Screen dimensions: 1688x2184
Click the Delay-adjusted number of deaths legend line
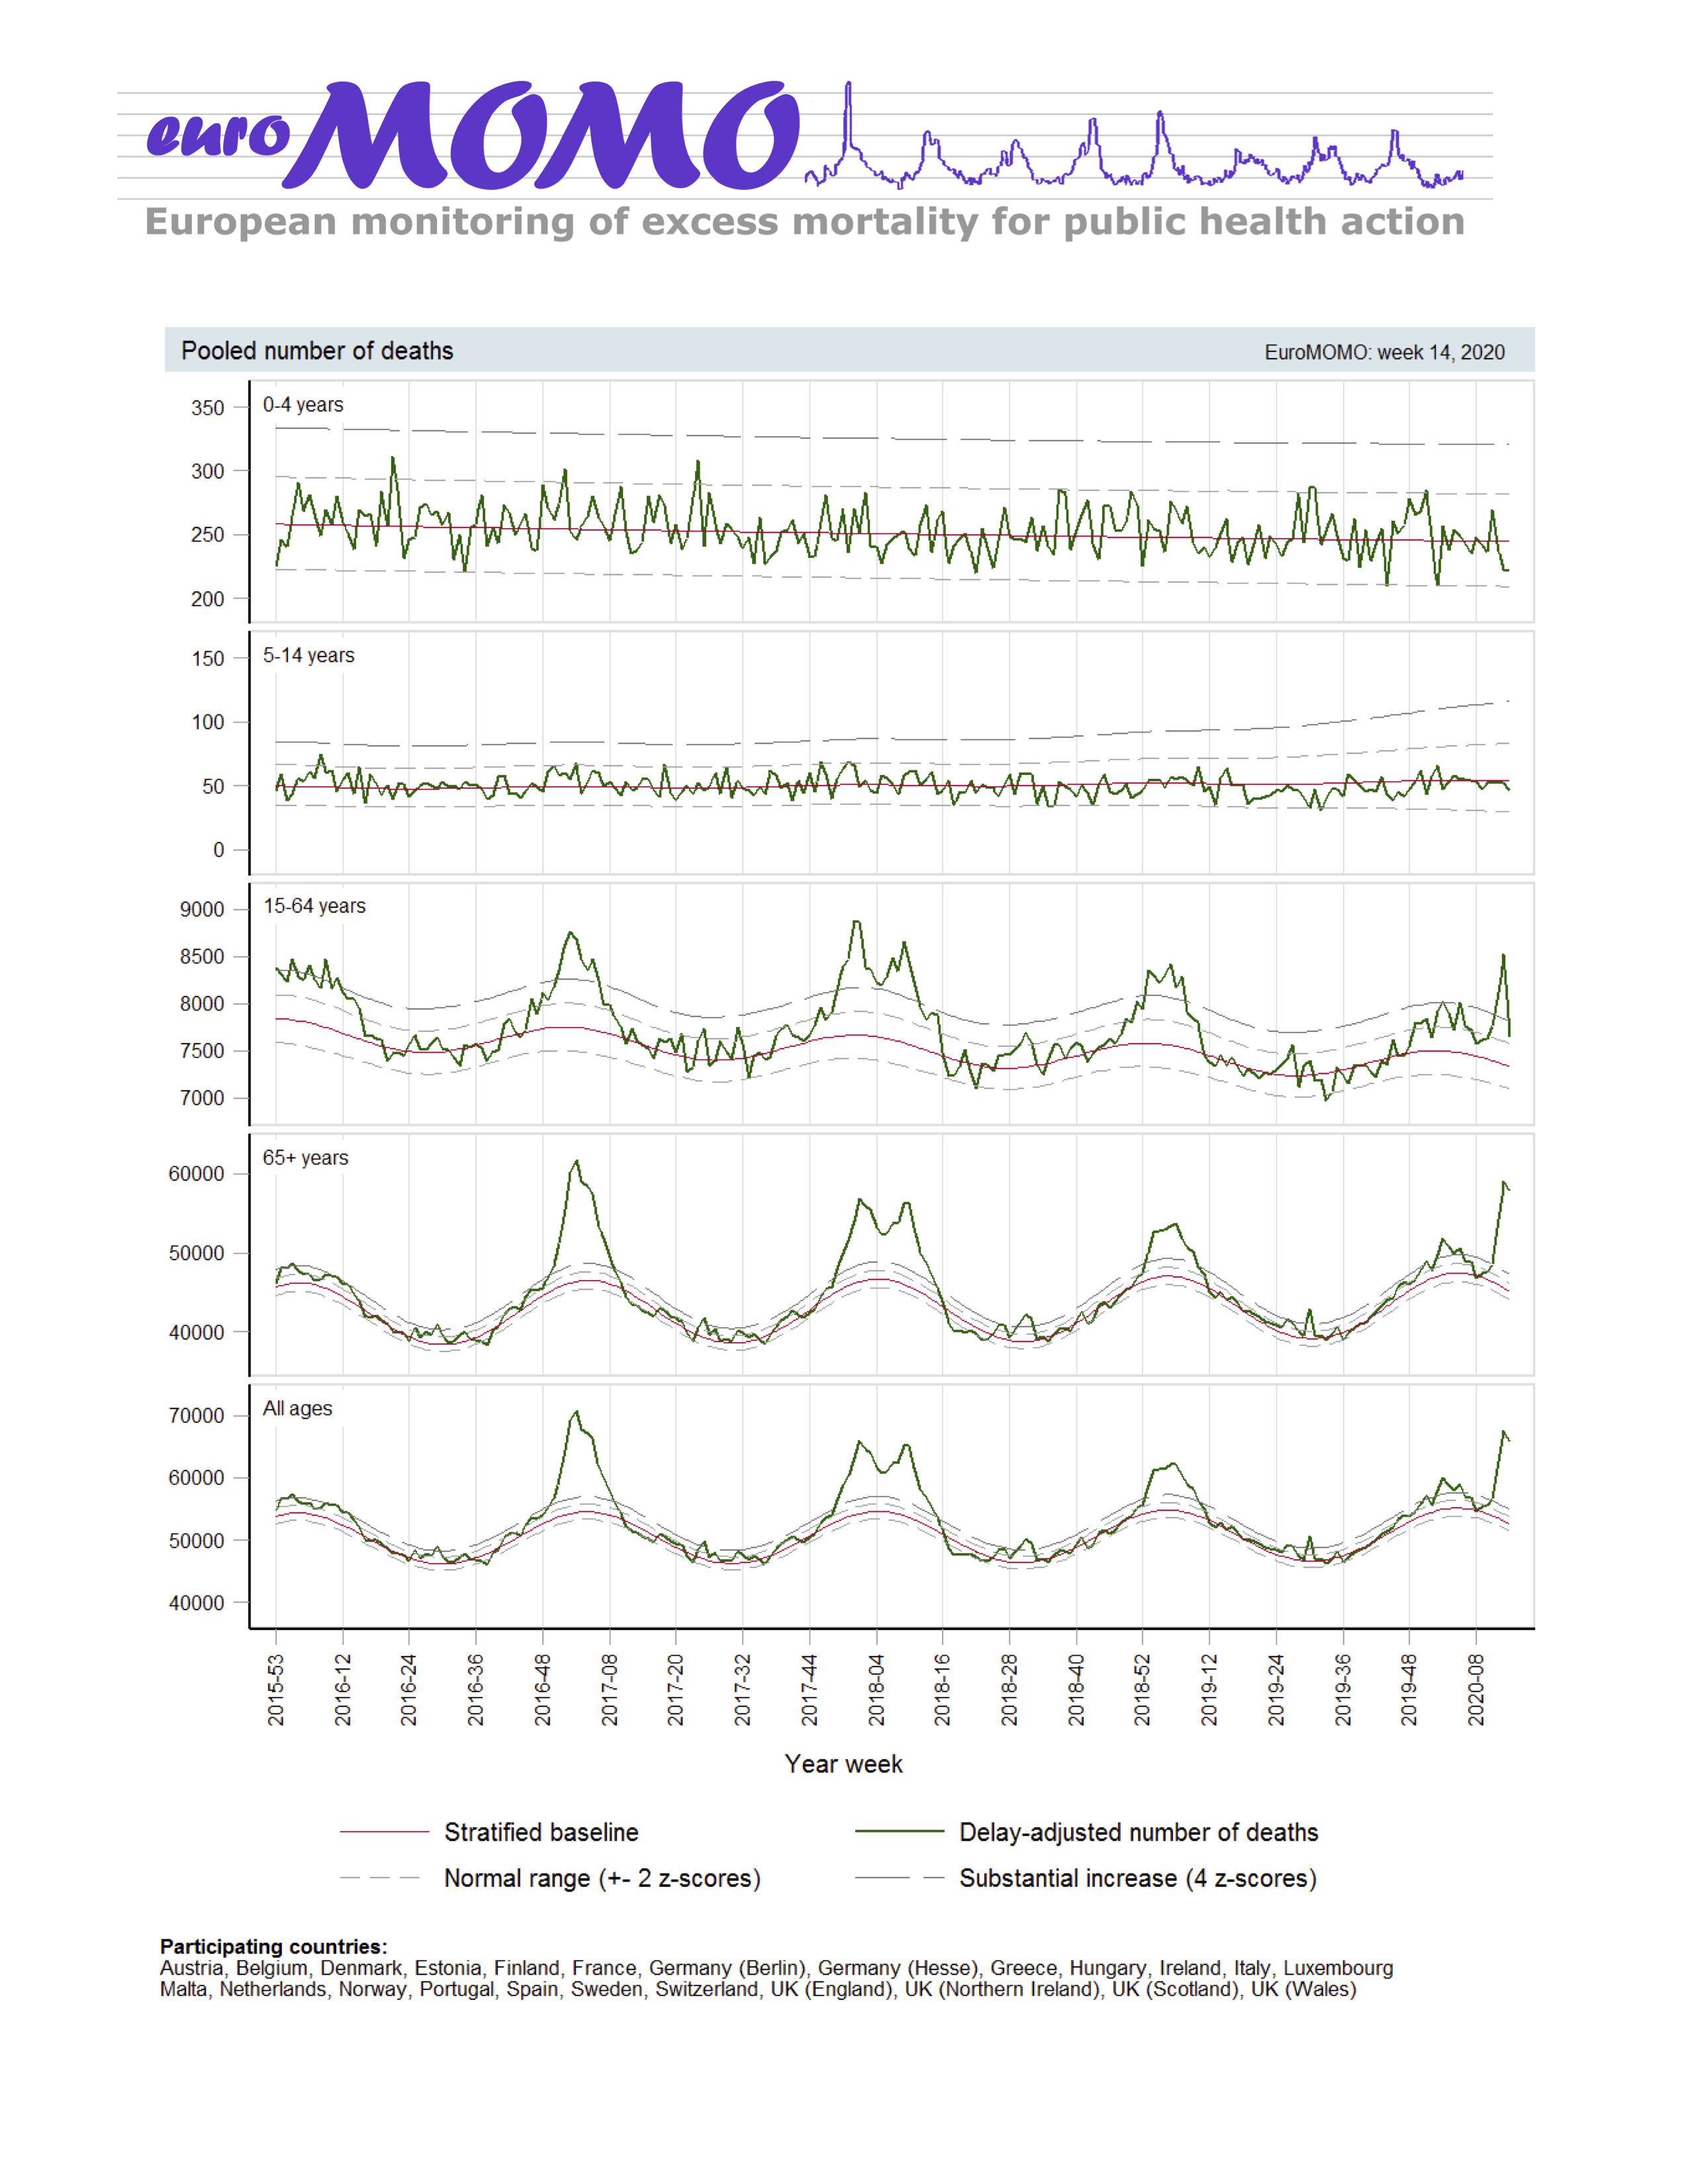[899, 1832]
